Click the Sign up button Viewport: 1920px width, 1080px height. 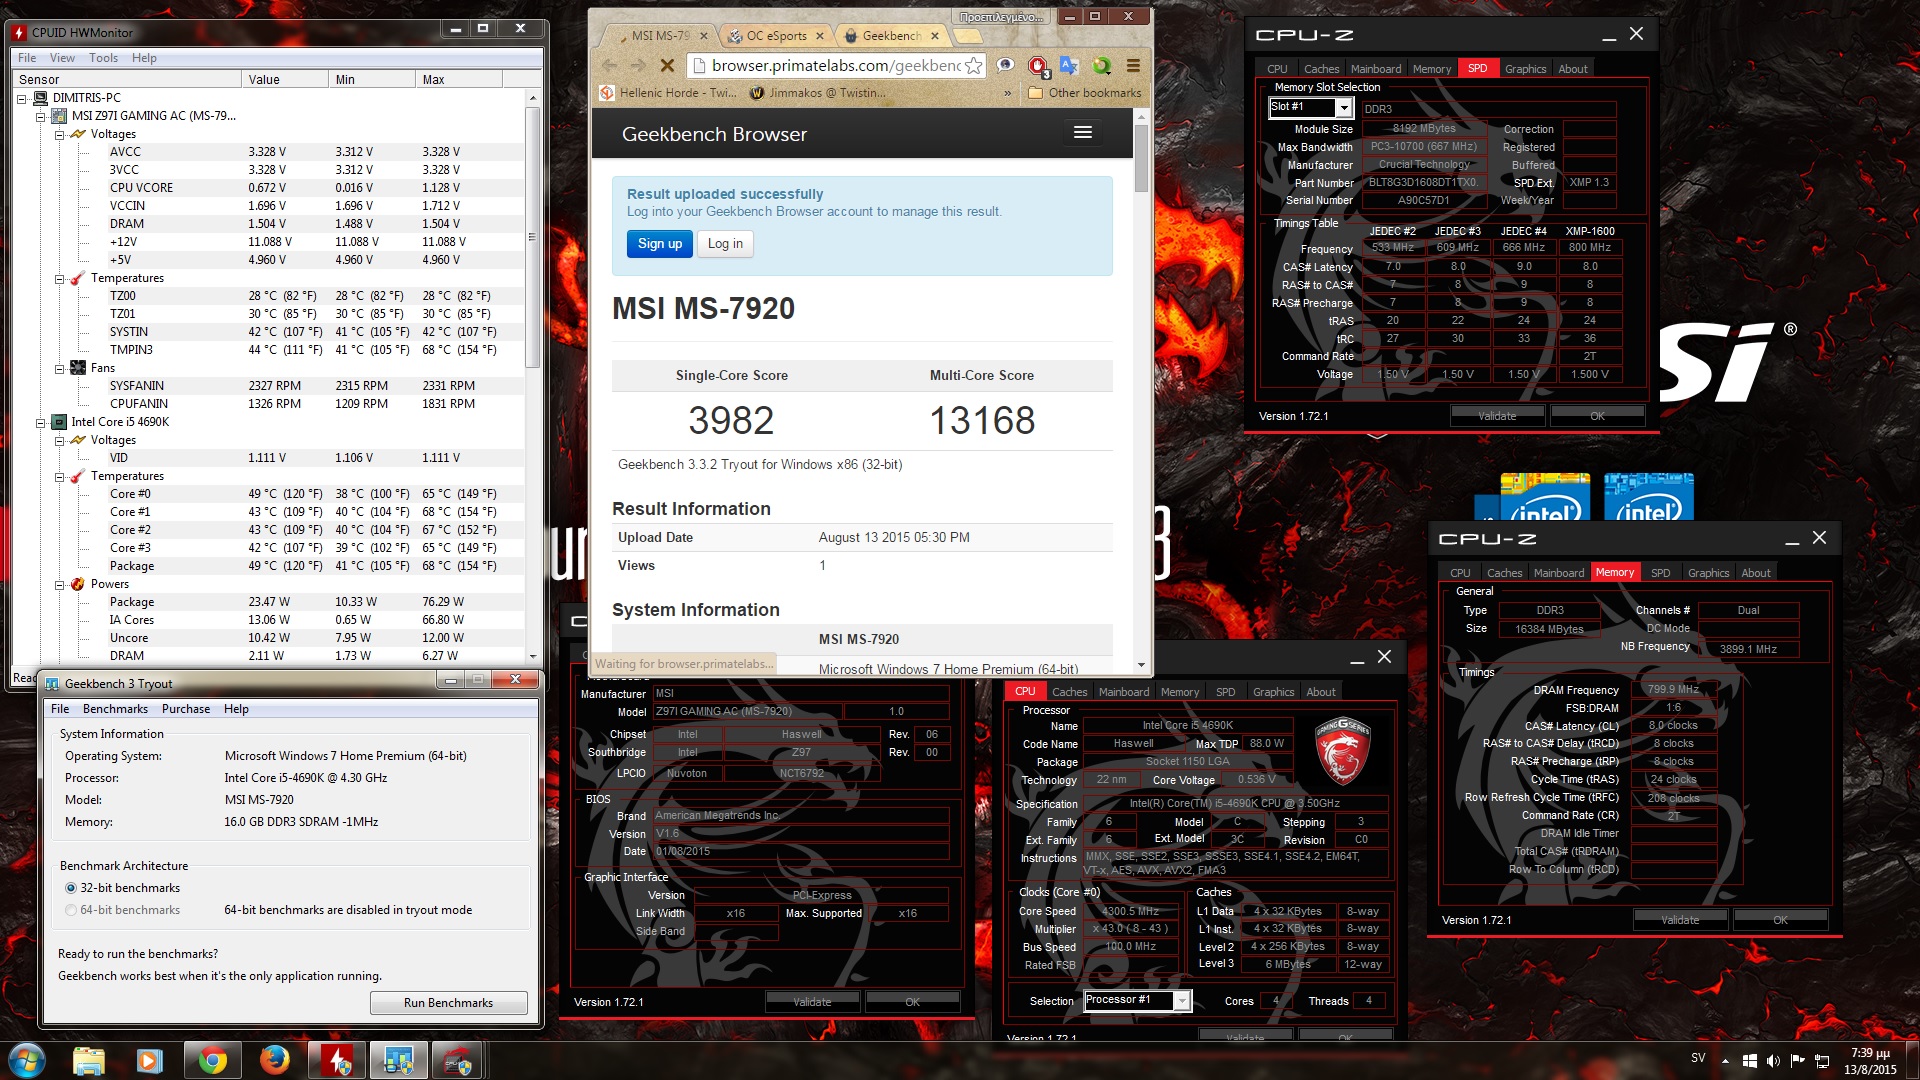660,243
